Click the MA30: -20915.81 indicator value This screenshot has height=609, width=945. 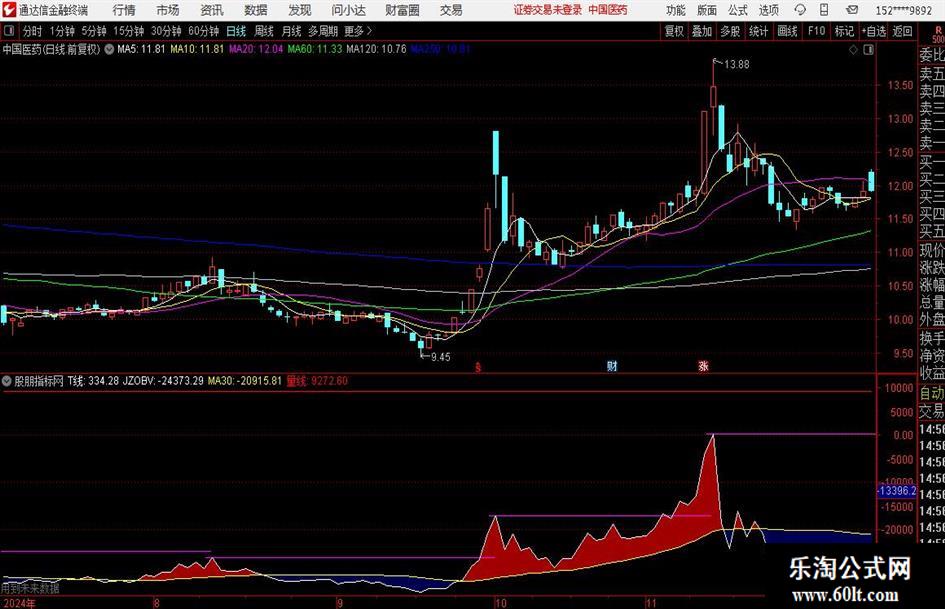pyautogui.click(x=245, y=381)
